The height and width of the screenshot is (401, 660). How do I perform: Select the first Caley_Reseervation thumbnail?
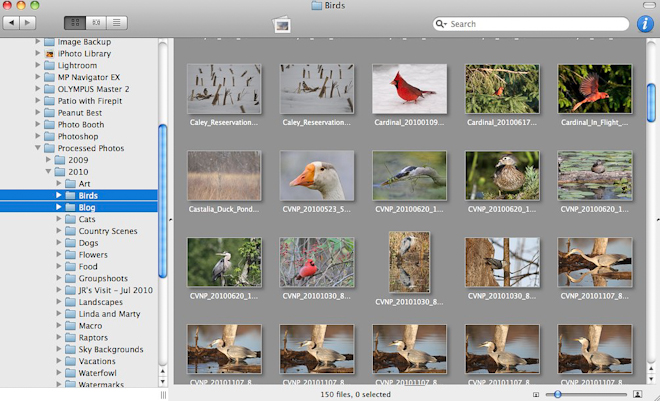(224, 89)
